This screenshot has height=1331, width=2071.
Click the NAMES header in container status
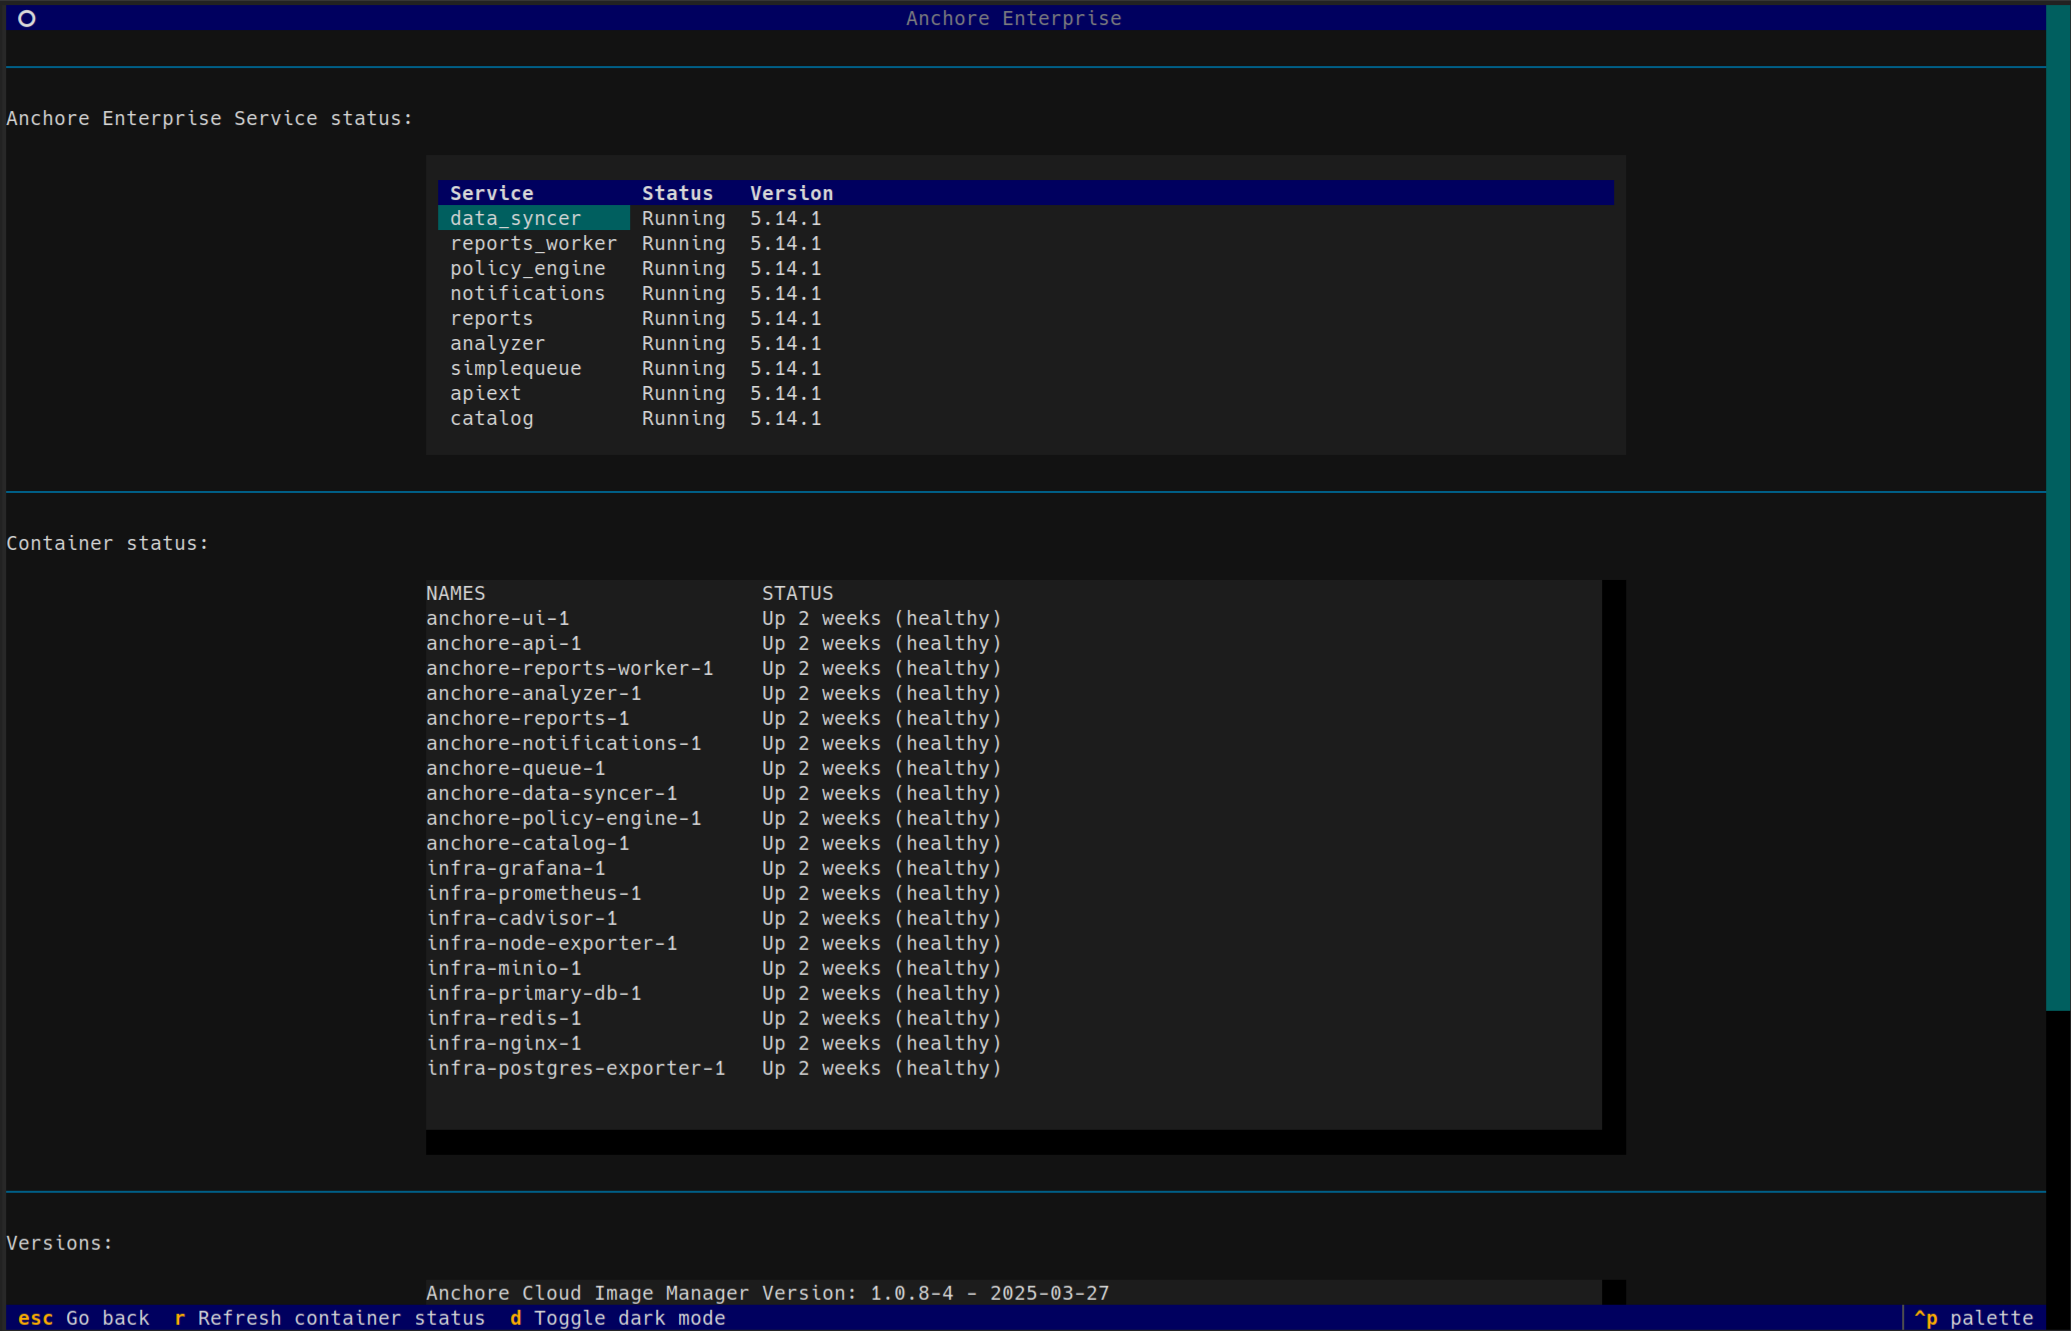455,593
